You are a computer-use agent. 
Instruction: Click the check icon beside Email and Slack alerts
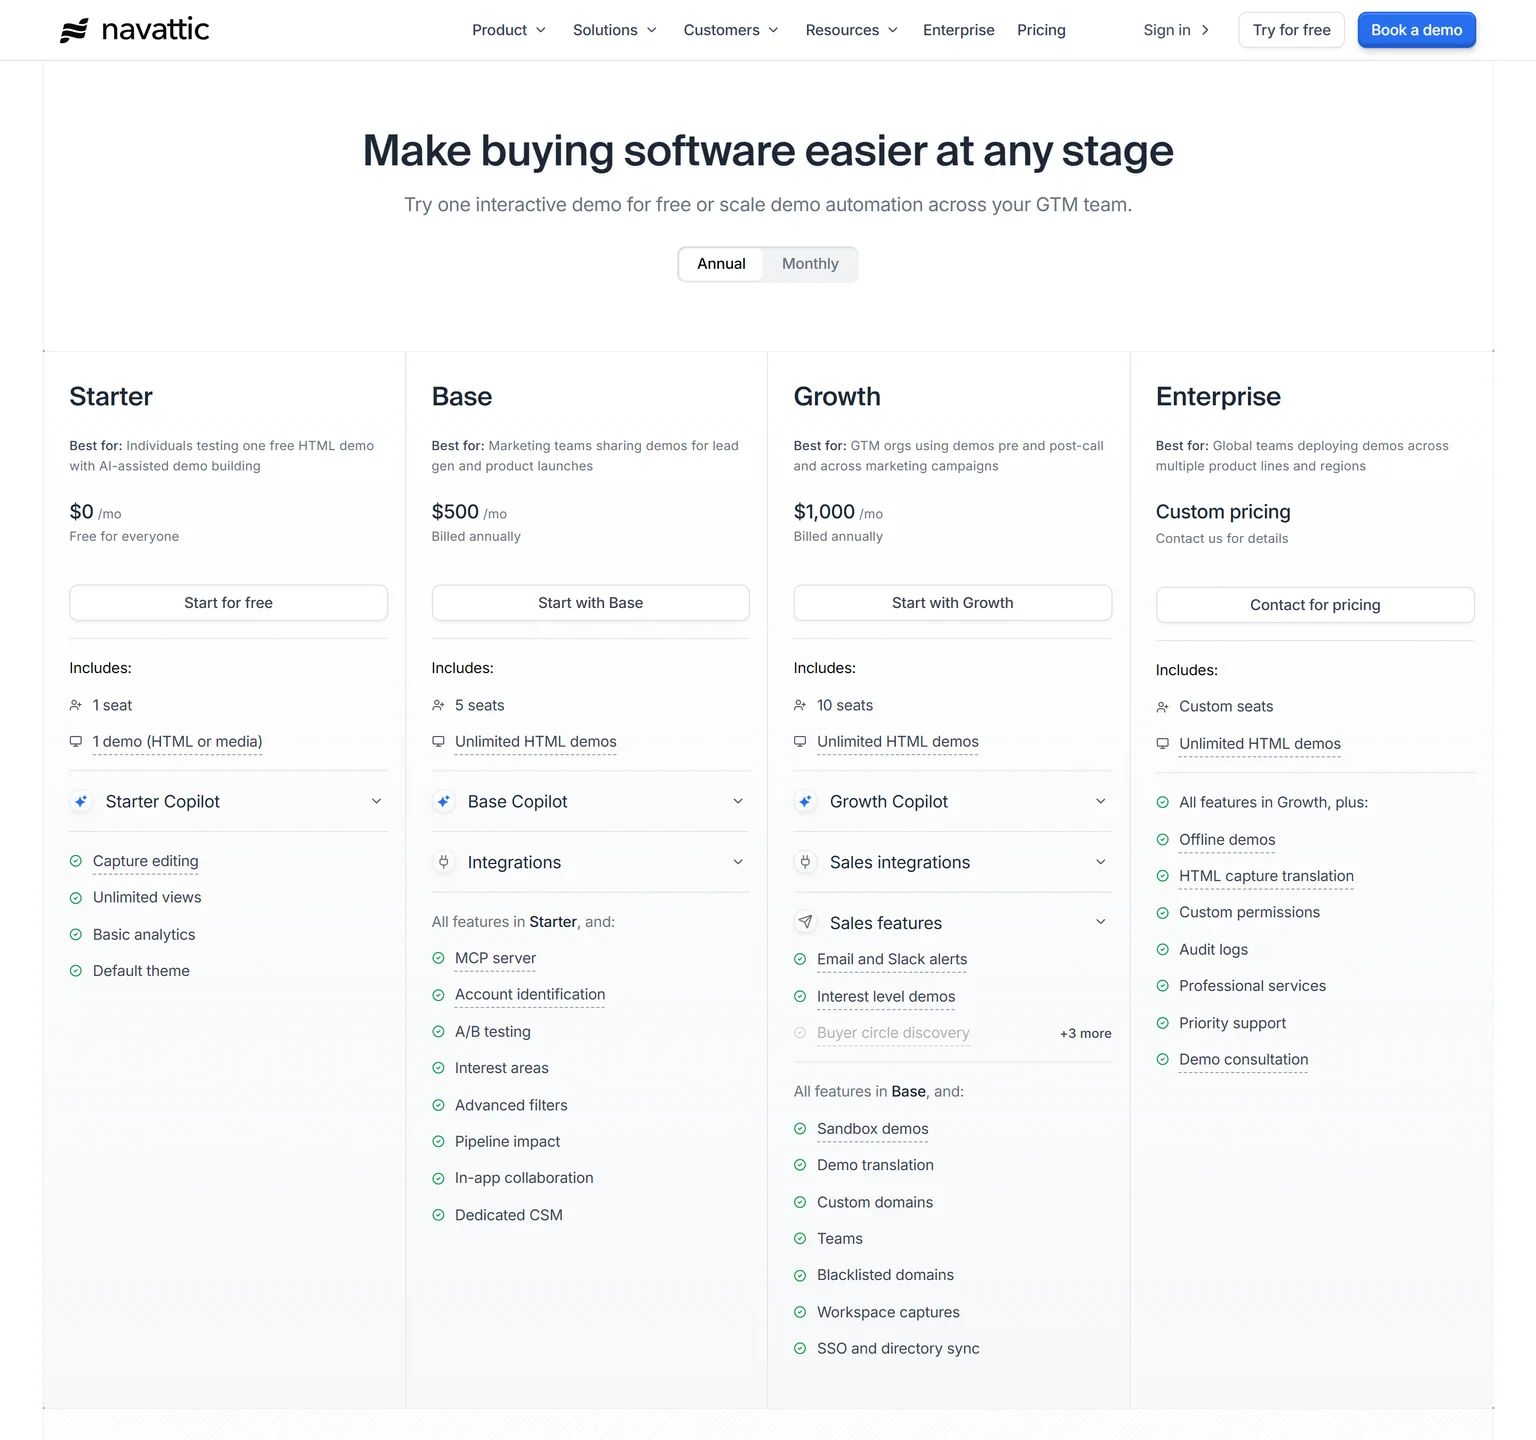pyautogui.click(x=800, y=959)
